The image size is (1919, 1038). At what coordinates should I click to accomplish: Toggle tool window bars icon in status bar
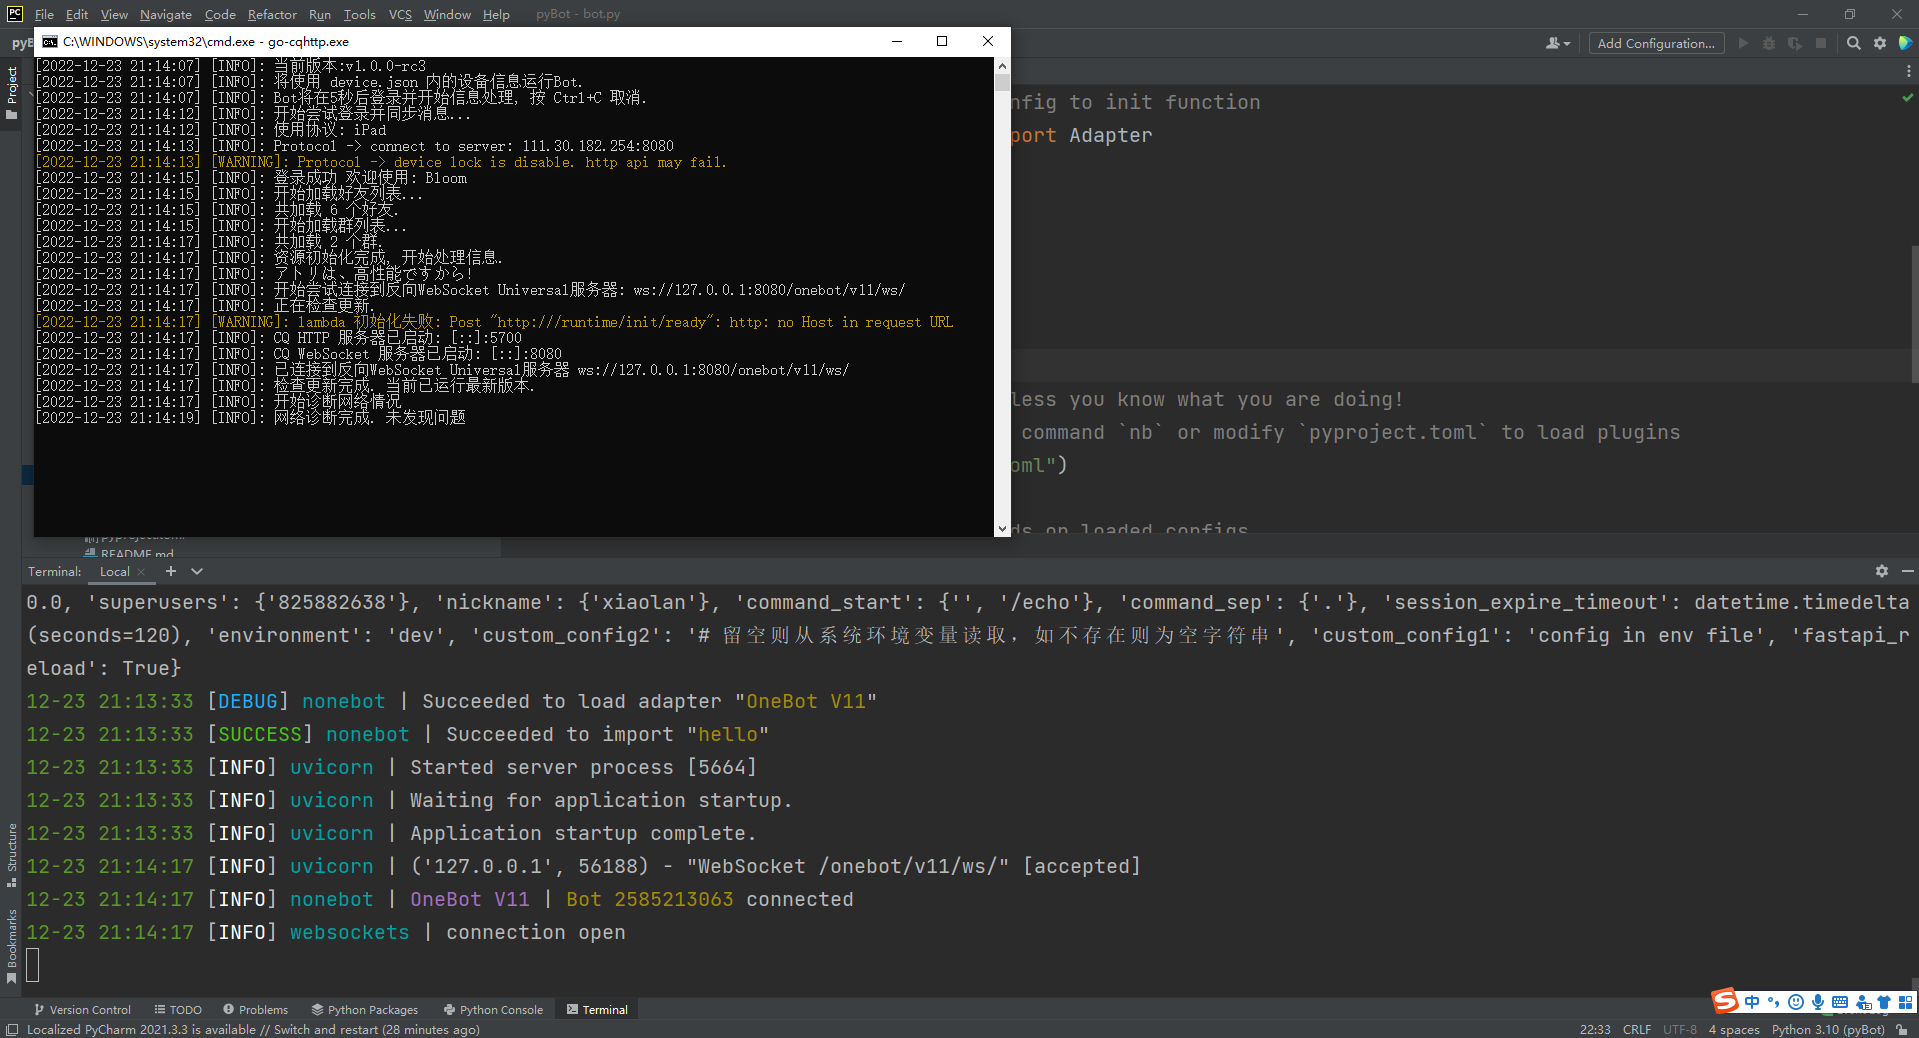click(x=12, y=1029)
